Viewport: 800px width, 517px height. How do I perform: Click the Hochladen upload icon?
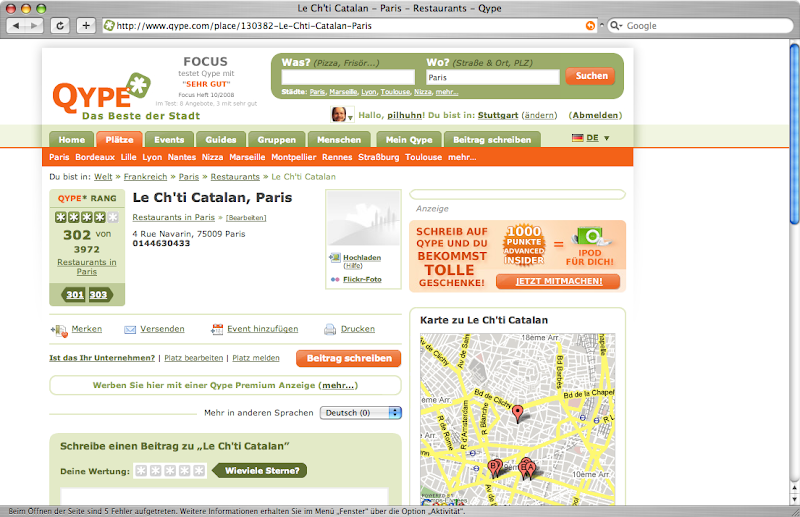(x=335, y=258)
